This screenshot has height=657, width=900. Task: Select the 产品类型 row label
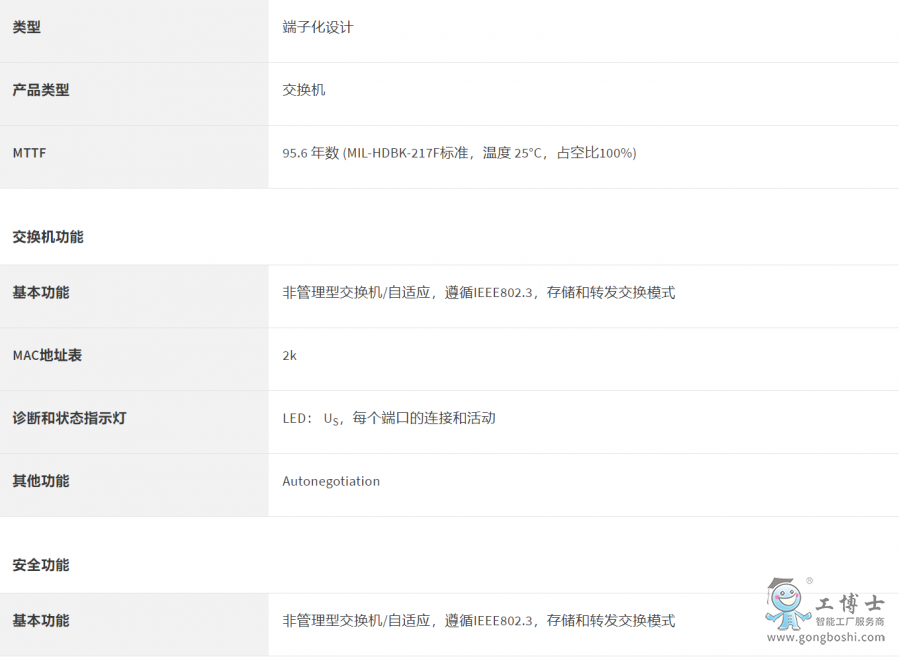[41, 90]
